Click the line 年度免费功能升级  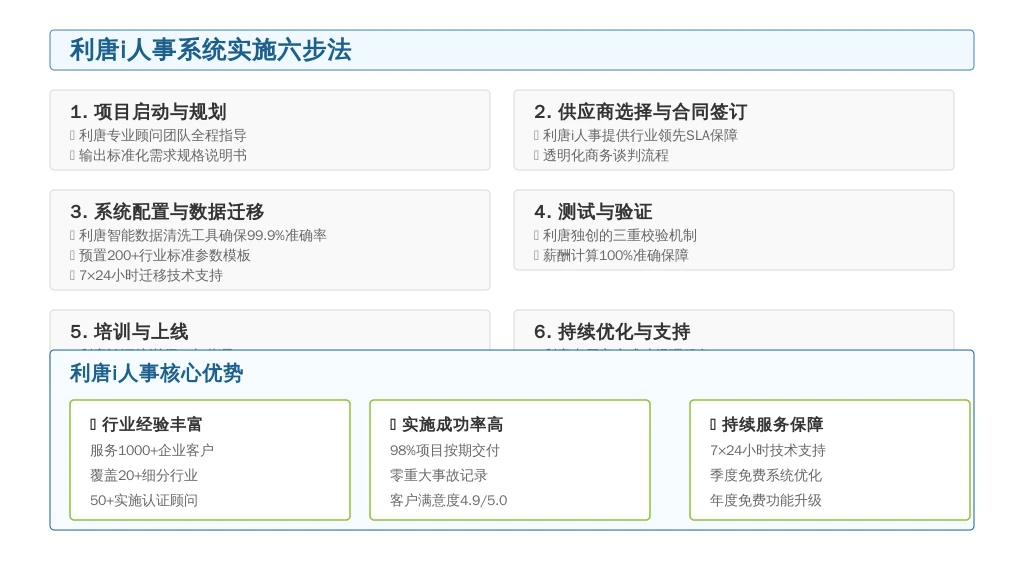(x=766, y=501)
